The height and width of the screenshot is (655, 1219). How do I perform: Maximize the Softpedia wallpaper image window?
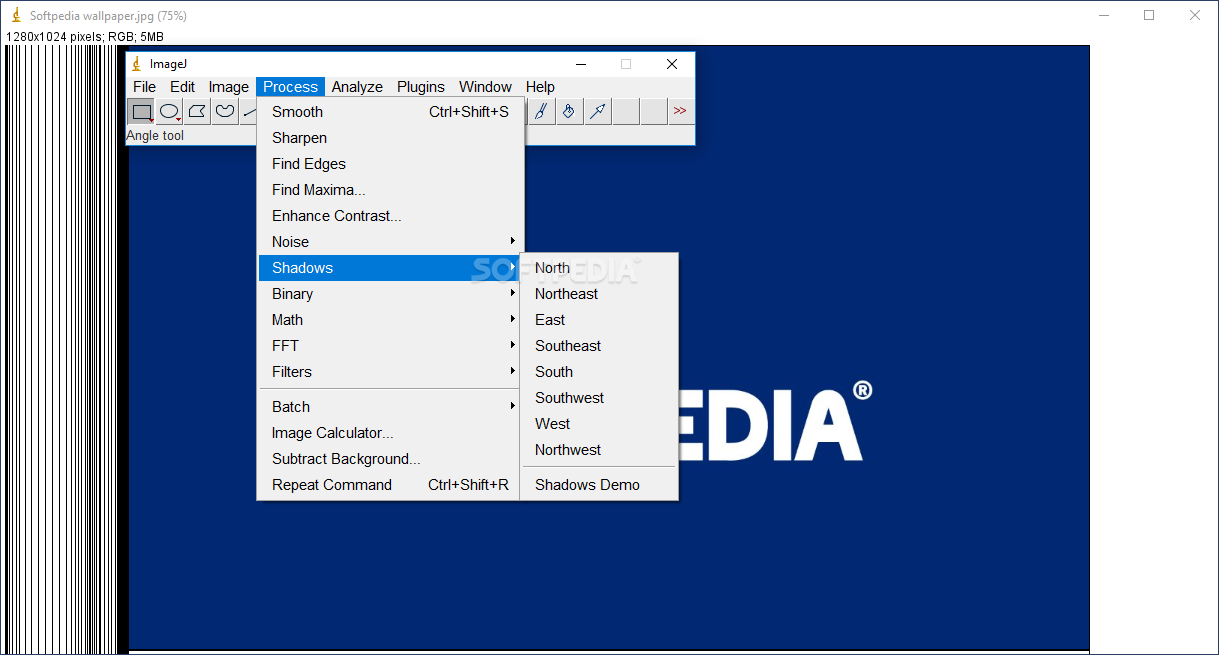pos(1149,15)
